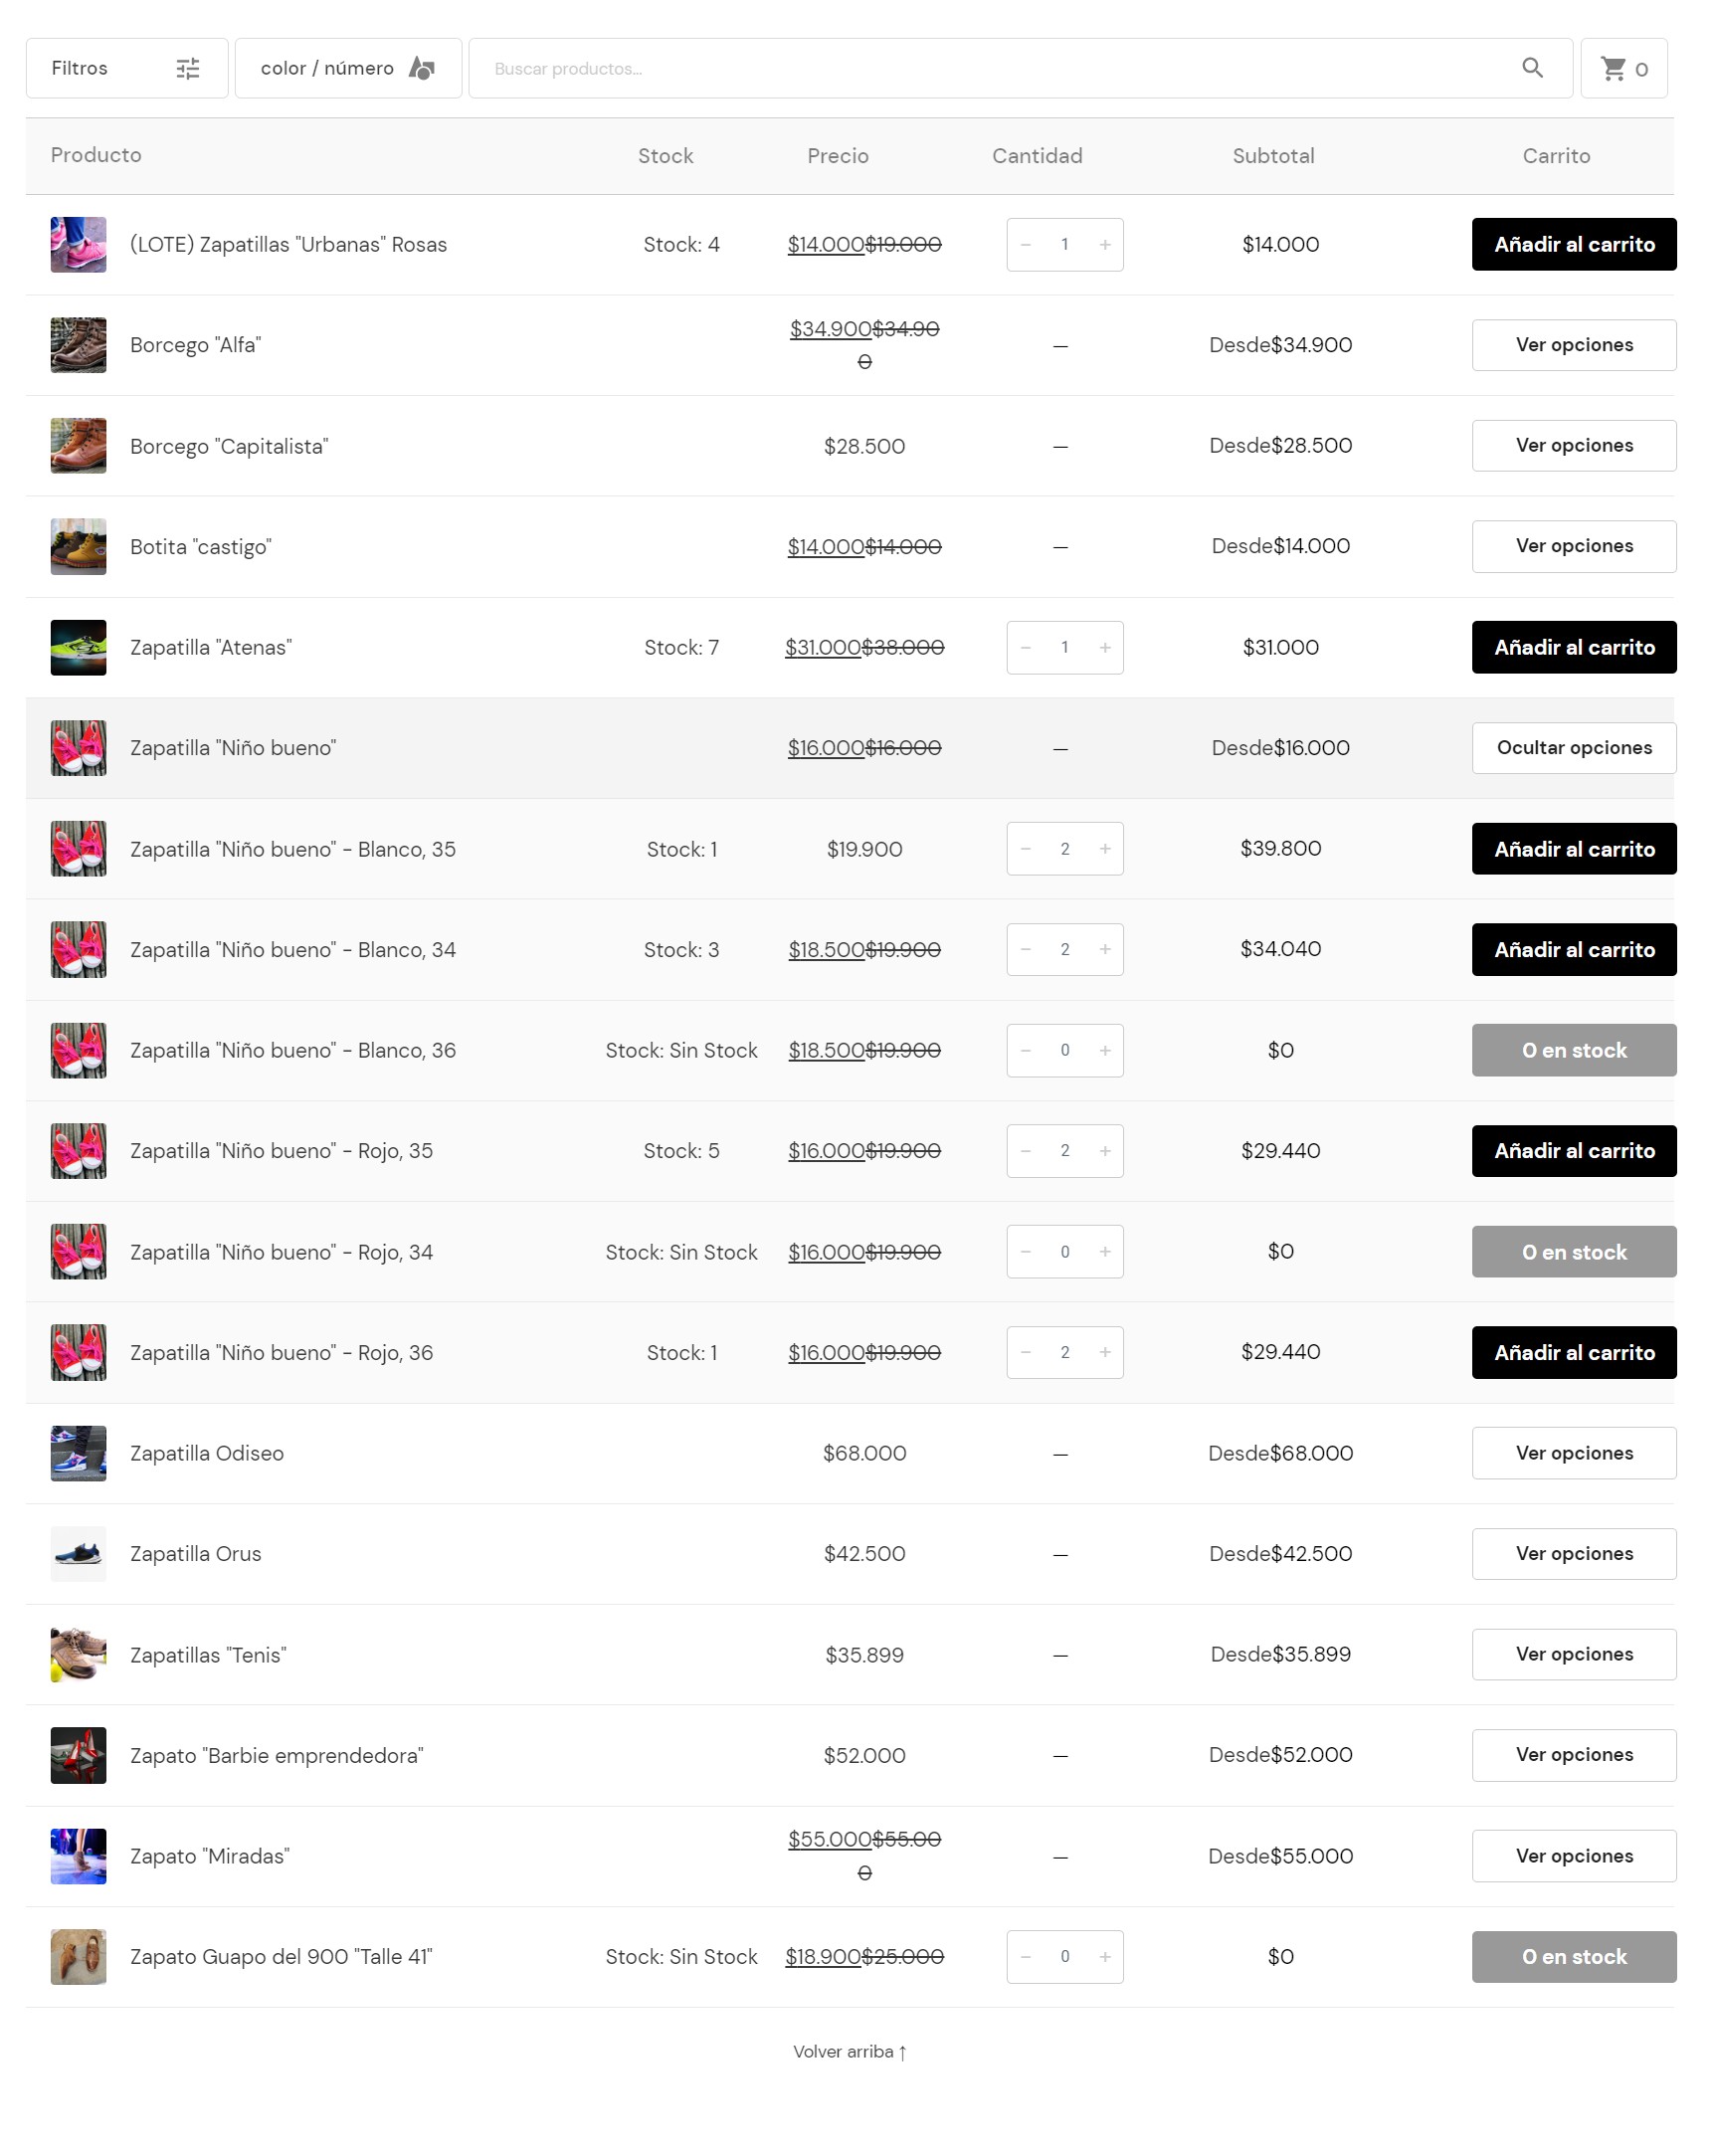The width and height of the screenshot is (1711, 2156).
Task: Decrease quantity for (LOTE) Zapatillas Urbanas Rosas
Action: [1025, 244]
